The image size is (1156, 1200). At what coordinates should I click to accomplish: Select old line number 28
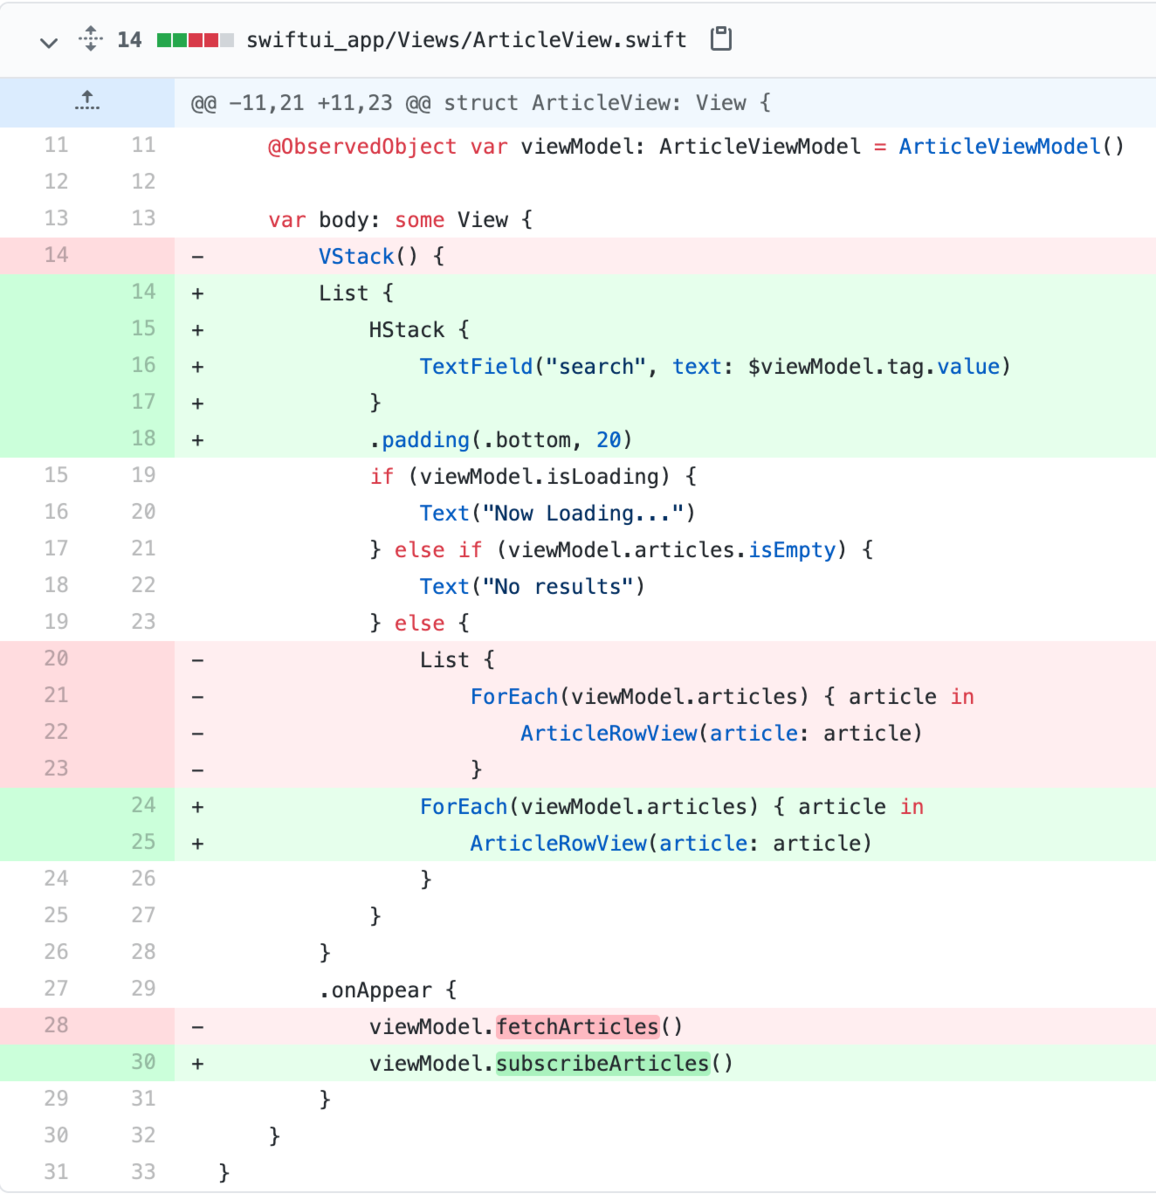56,1025
